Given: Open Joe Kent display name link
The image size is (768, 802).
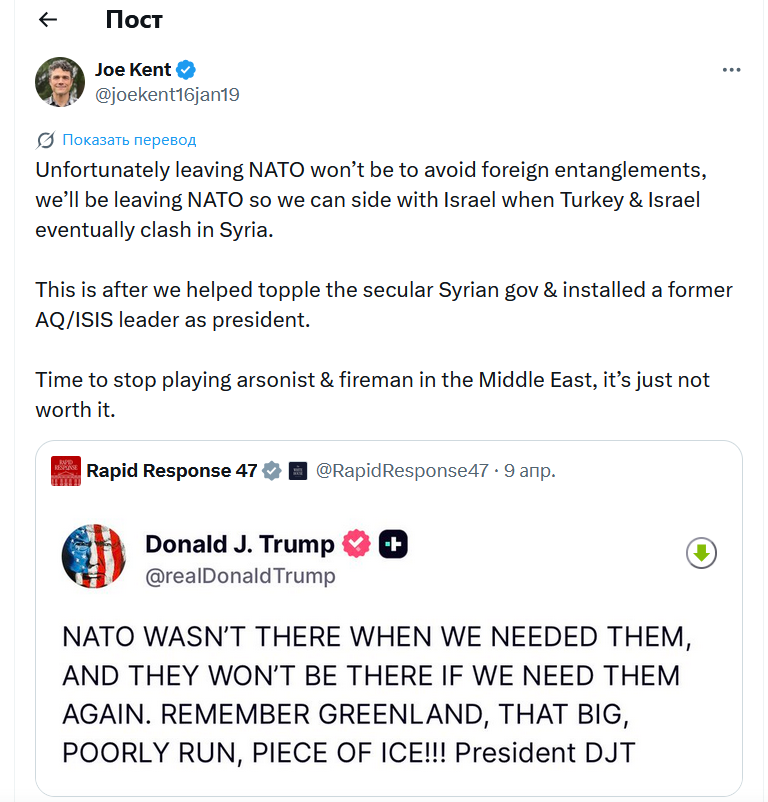Looking at the screenshot, I should (x=133, y=70).
